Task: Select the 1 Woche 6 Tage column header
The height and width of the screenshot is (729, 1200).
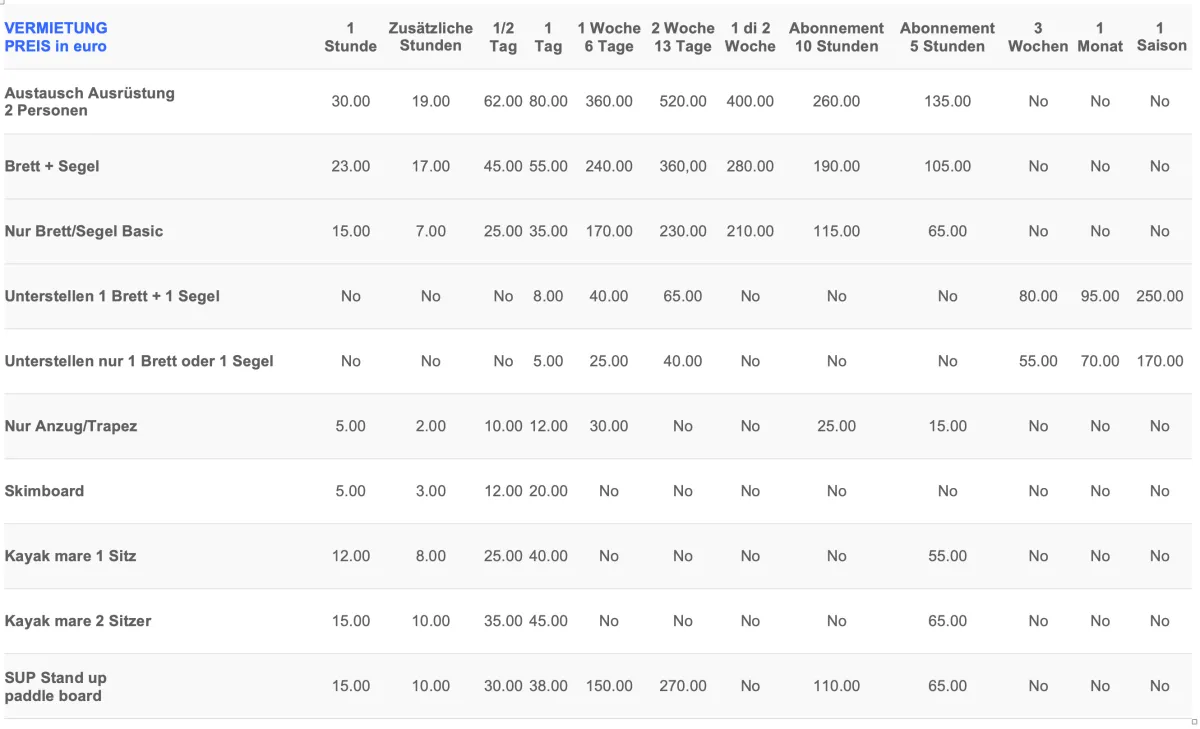Action: [x=609, y=37]
